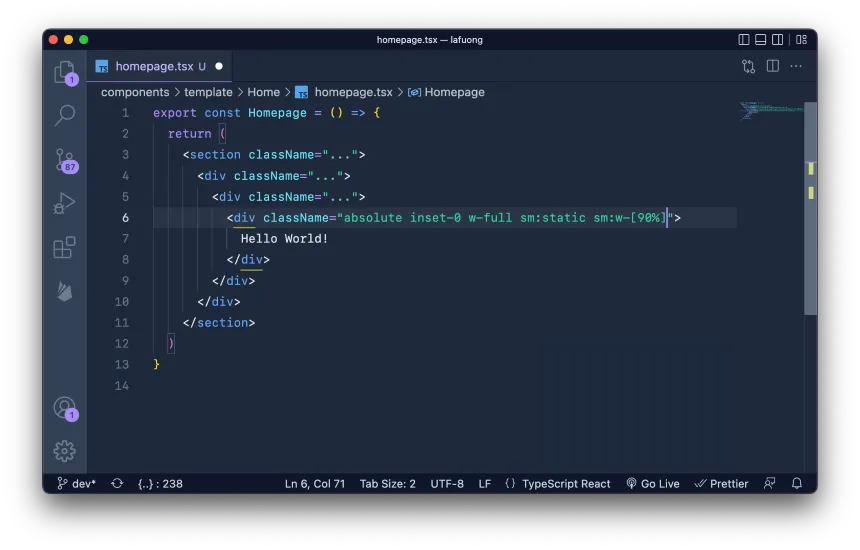The height and width of the screenshot is (550, 860).
Task: Click line number 6 in gutter
Action: 125,218
